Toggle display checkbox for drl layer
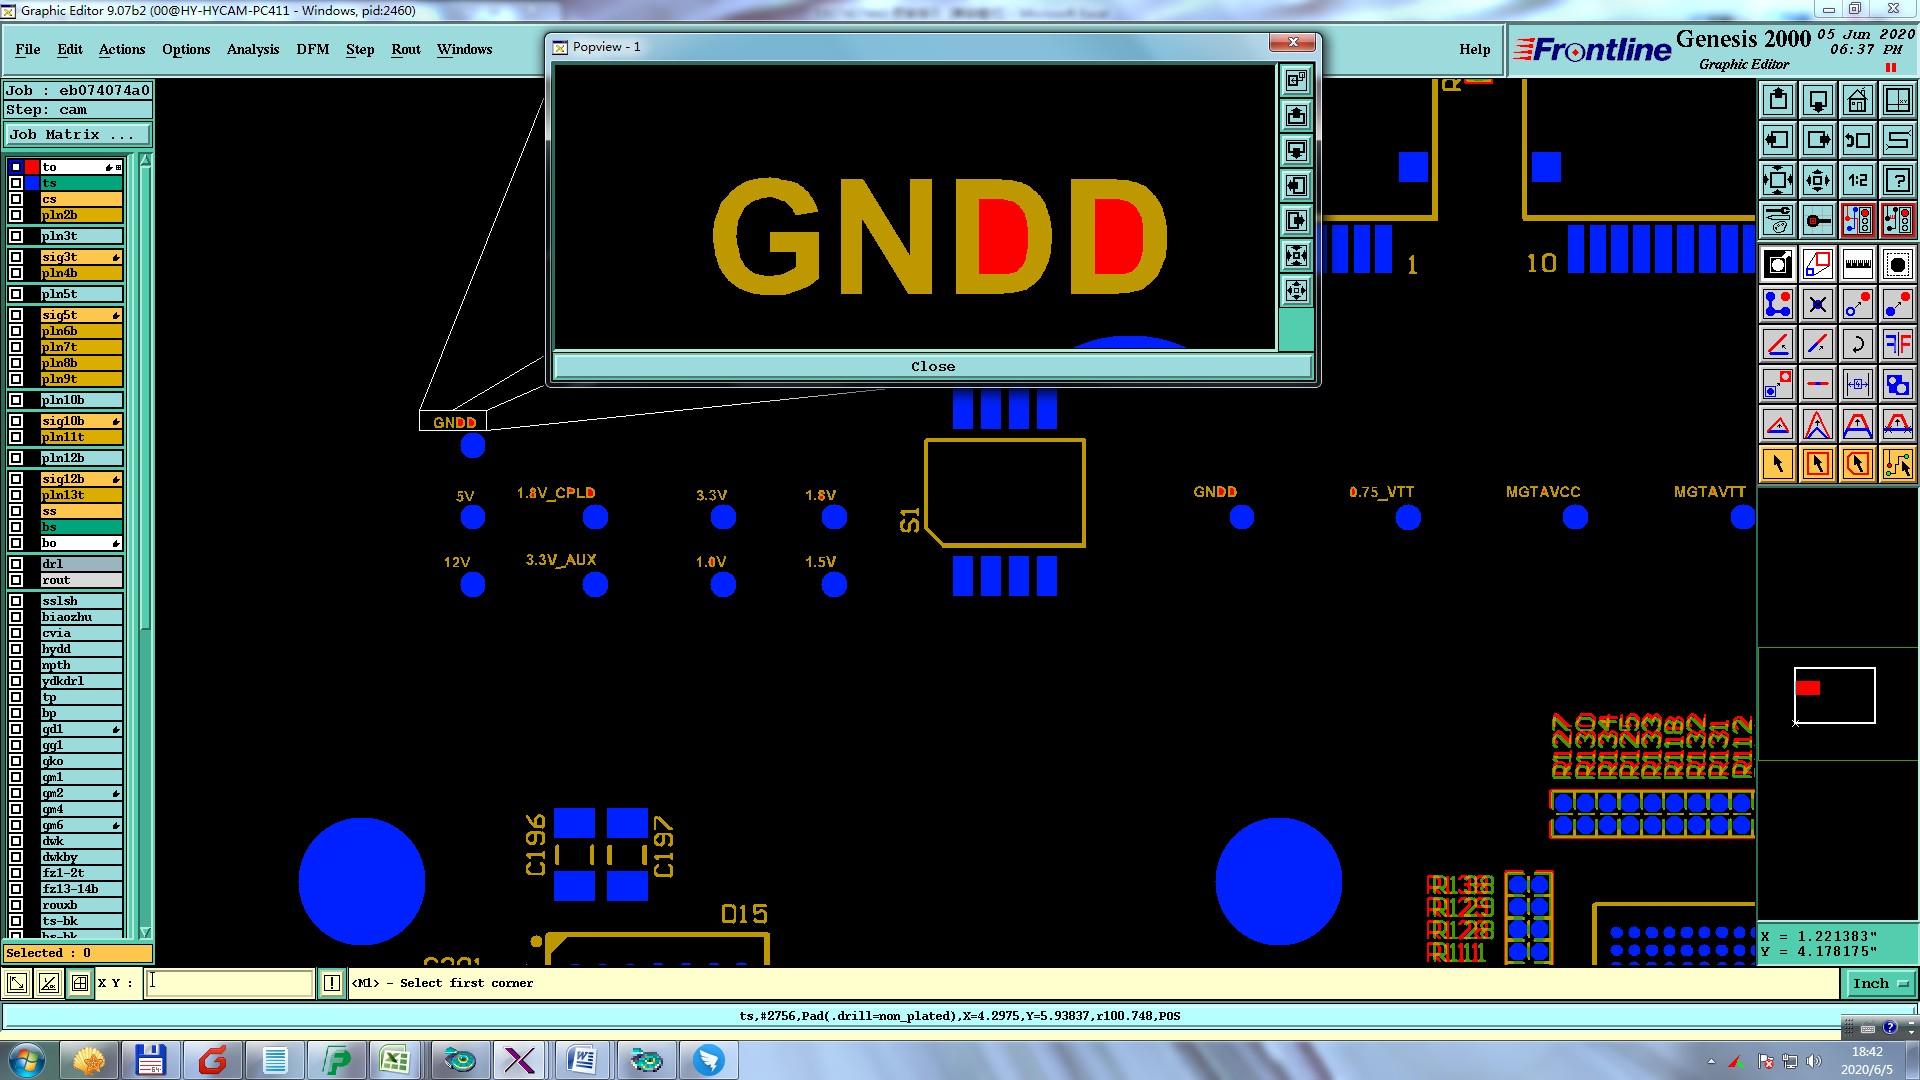The image size is (1920, 1080). click(x=16, y=564)
